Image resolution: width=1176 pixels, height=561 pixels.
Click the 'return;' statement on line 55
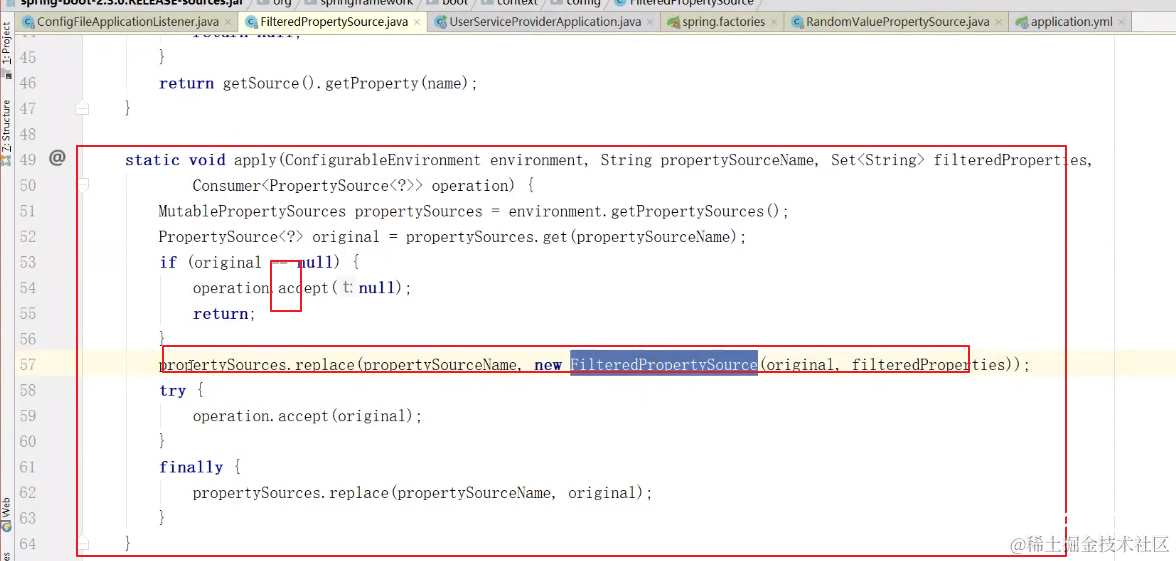pos(224,314)
